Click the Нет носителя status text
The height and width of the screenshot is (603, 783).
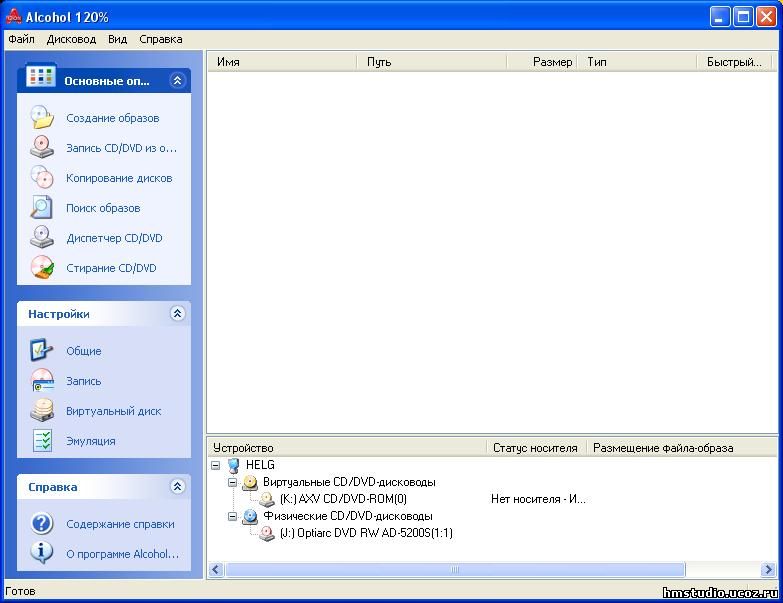pos(538,499)
